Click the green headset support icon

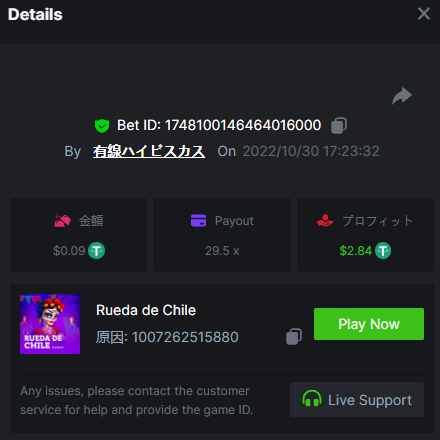pos(312,399)
